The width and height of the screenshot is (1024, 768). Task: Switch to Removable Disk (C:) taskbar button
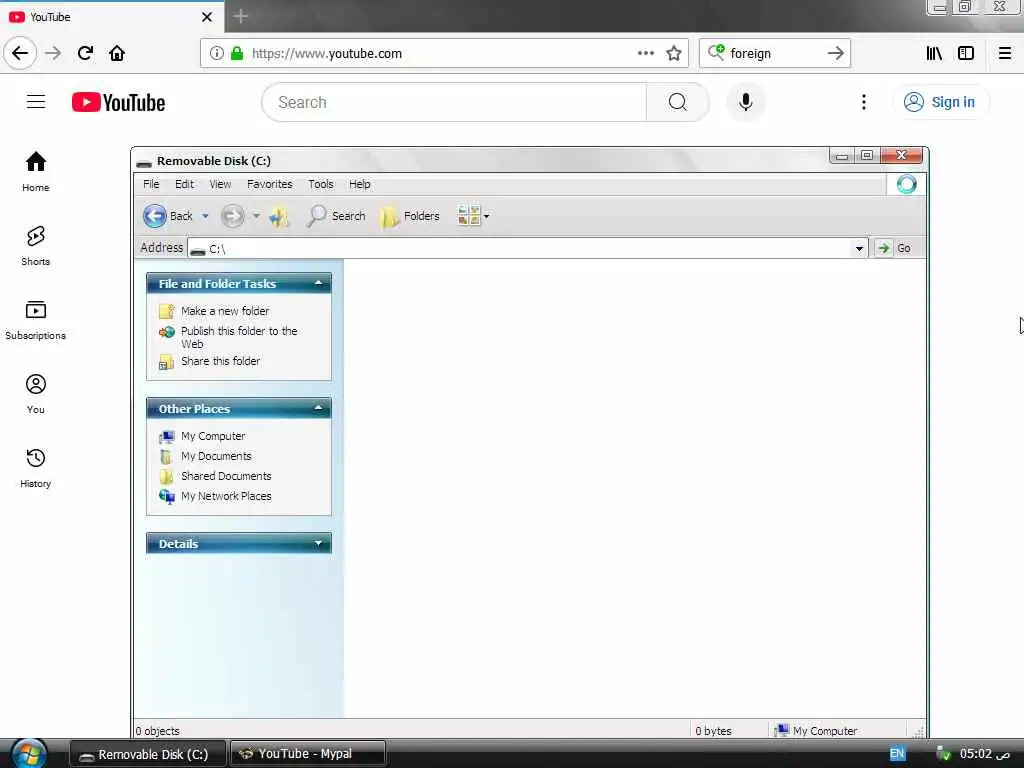[148, 754]
